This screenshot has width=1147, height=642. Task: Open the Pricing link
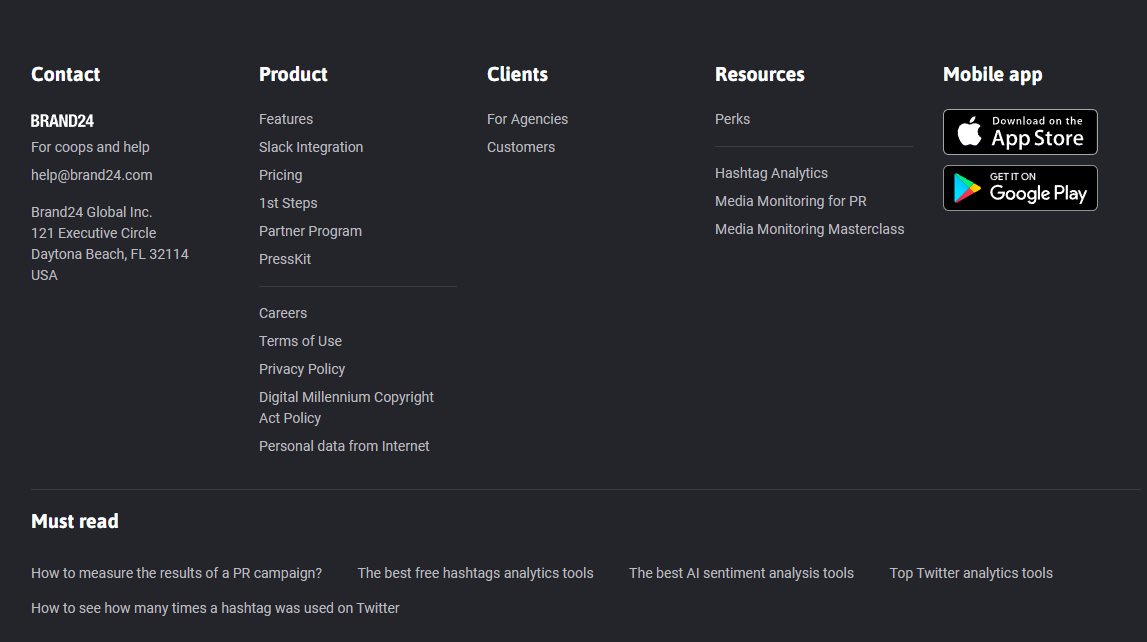pos(280,175)
